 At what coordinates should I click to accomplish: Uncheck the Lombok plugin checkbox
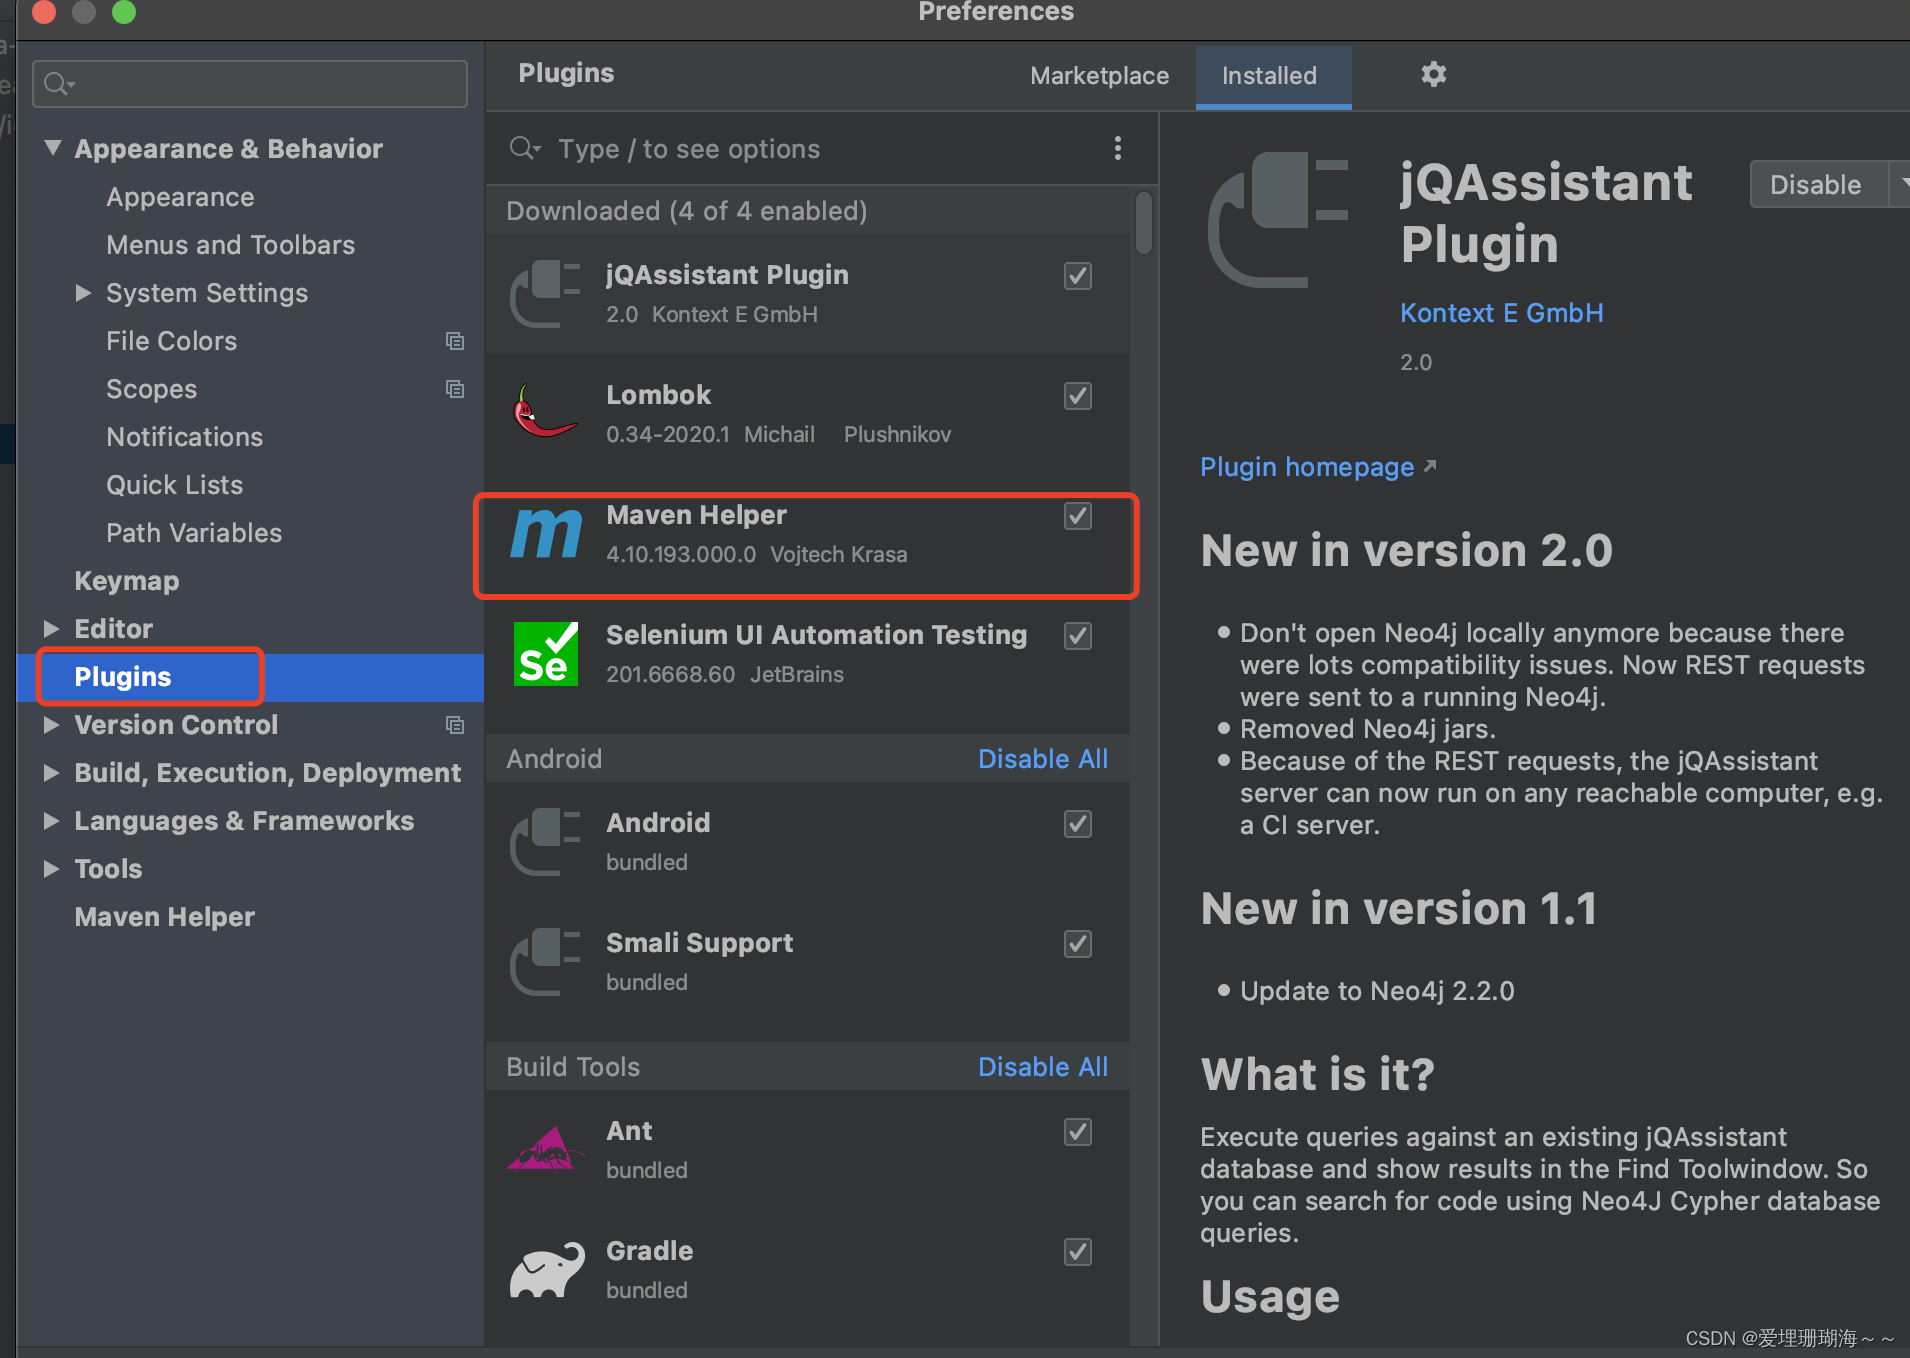click(1077, 396)
